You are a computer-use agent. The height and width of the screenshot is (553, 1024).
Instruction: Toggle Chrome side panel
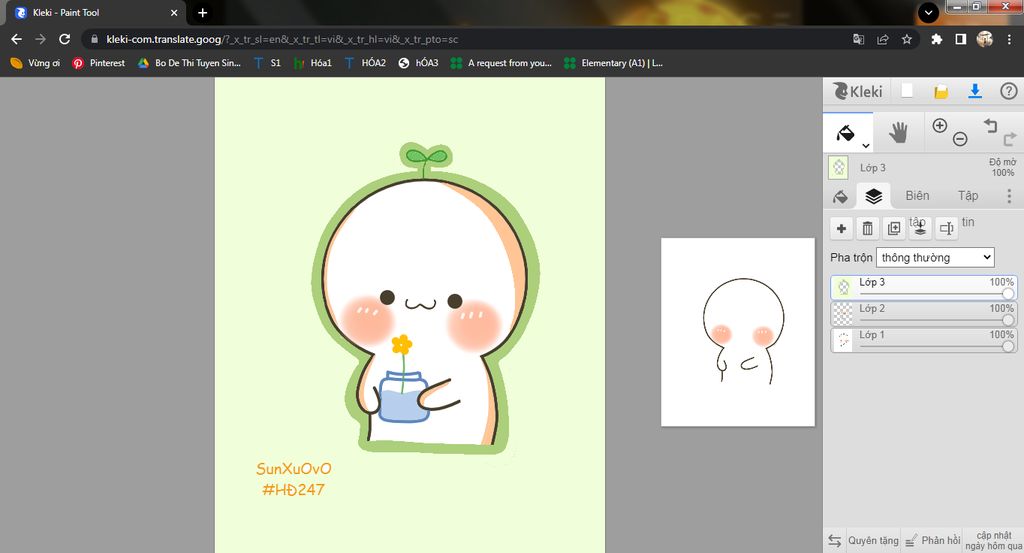point(961,39)
